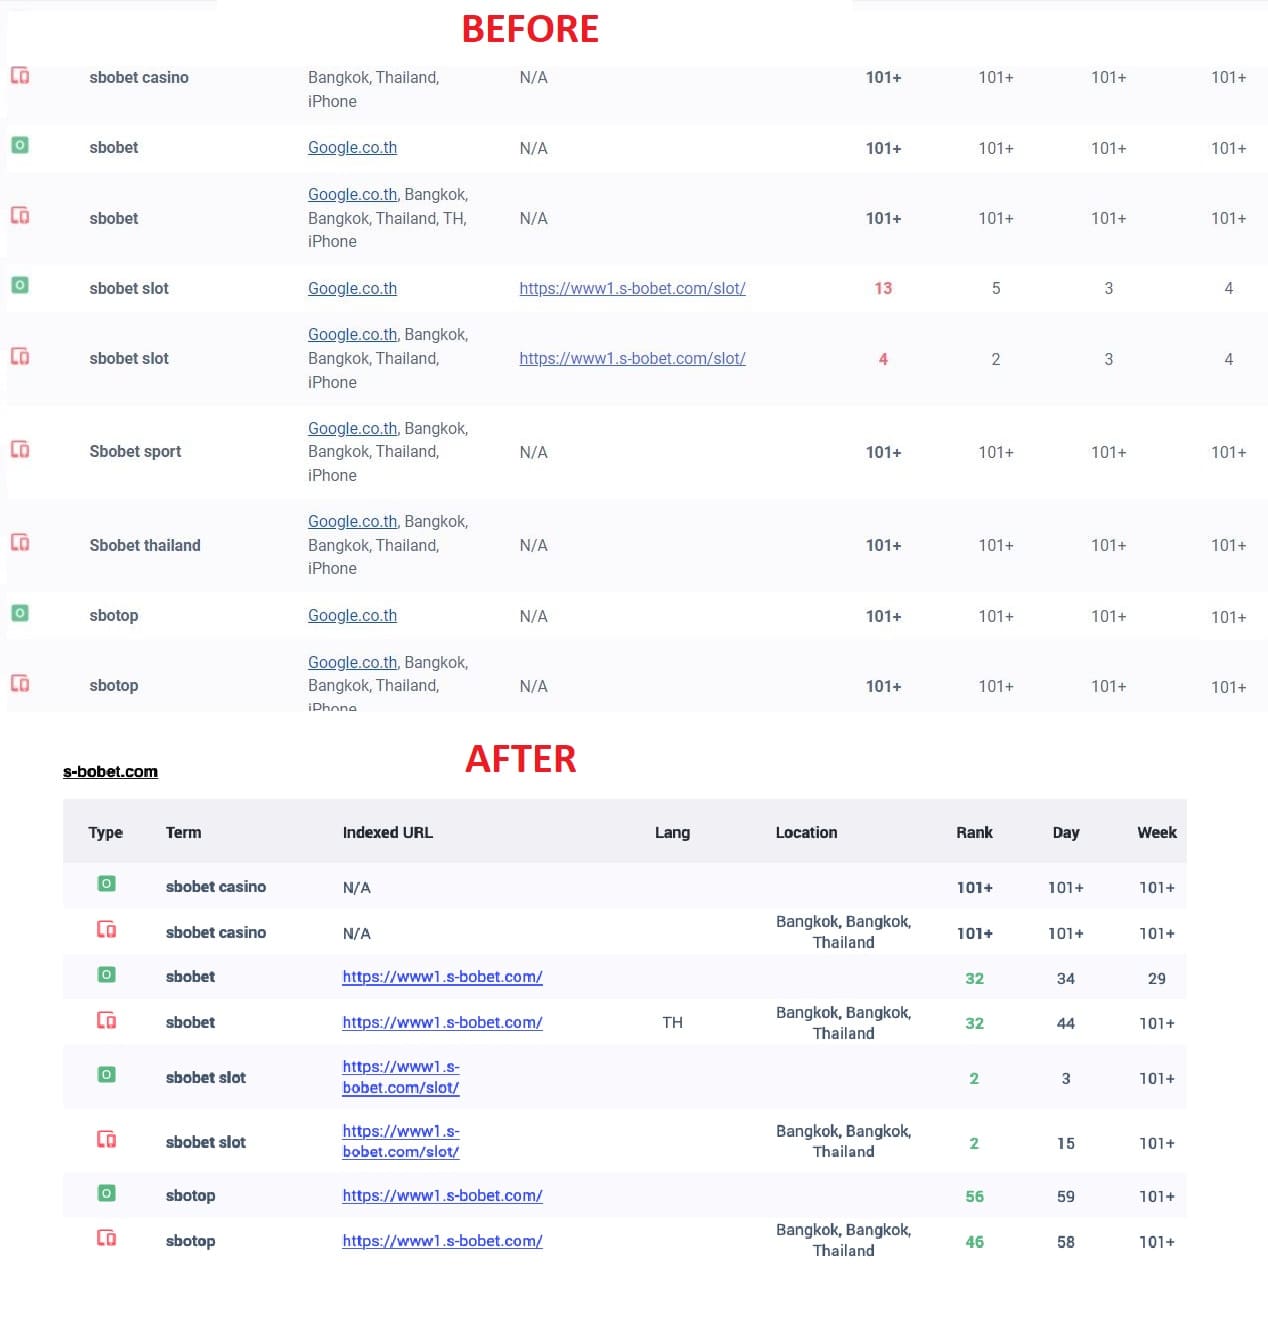Click the week value 29
This screenshot has width=1268, height=1334.
pos(1157,979)
